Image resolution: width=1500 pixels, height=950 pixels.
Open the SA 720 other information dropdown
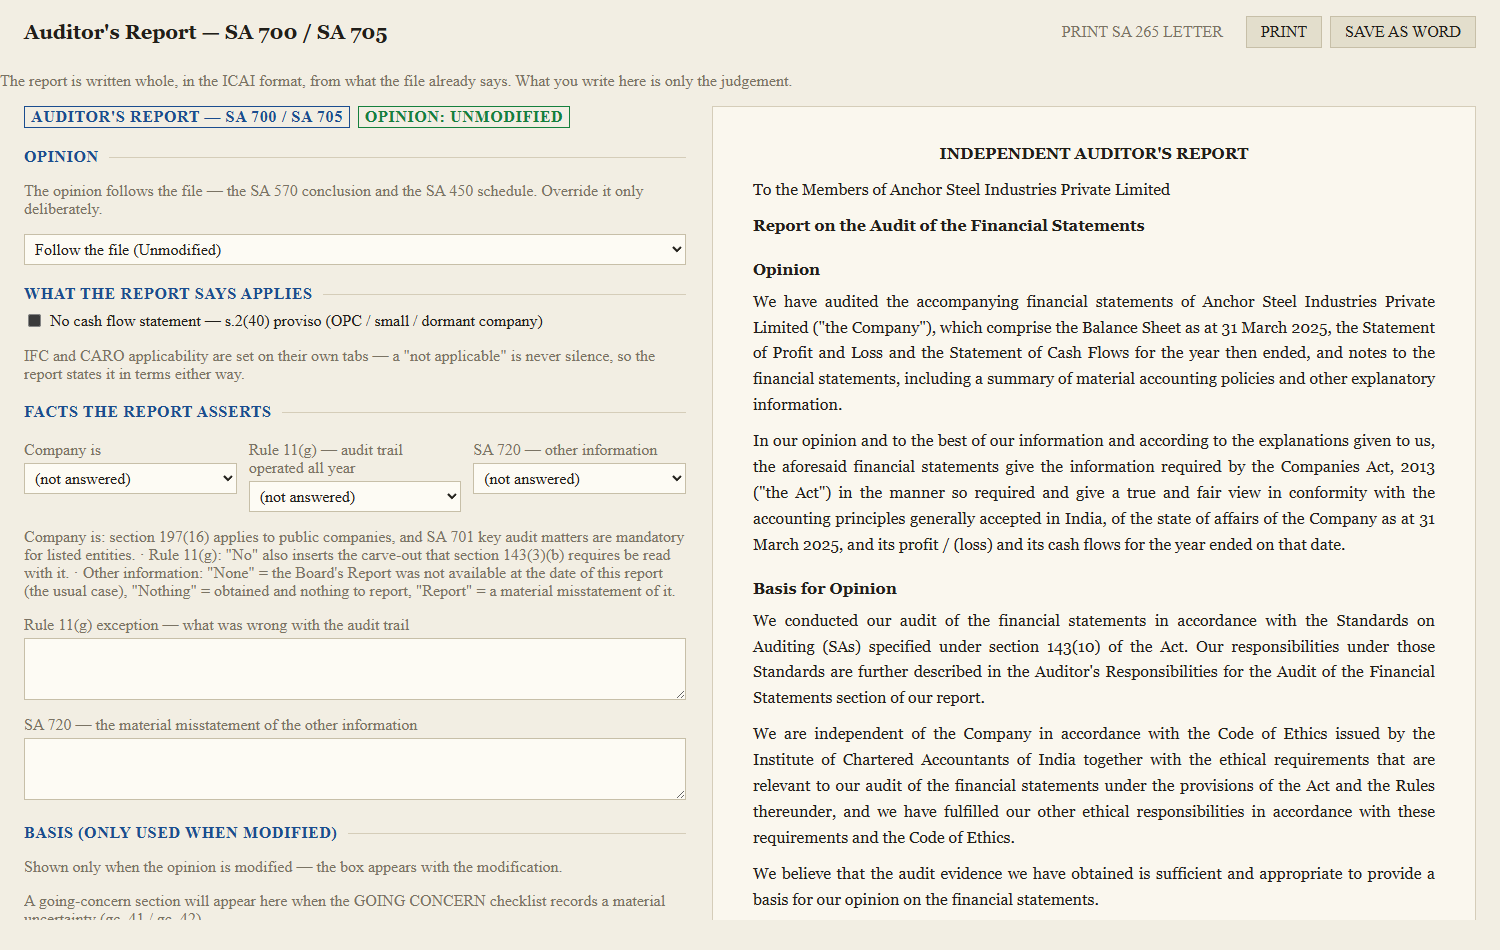click(579, 479)
